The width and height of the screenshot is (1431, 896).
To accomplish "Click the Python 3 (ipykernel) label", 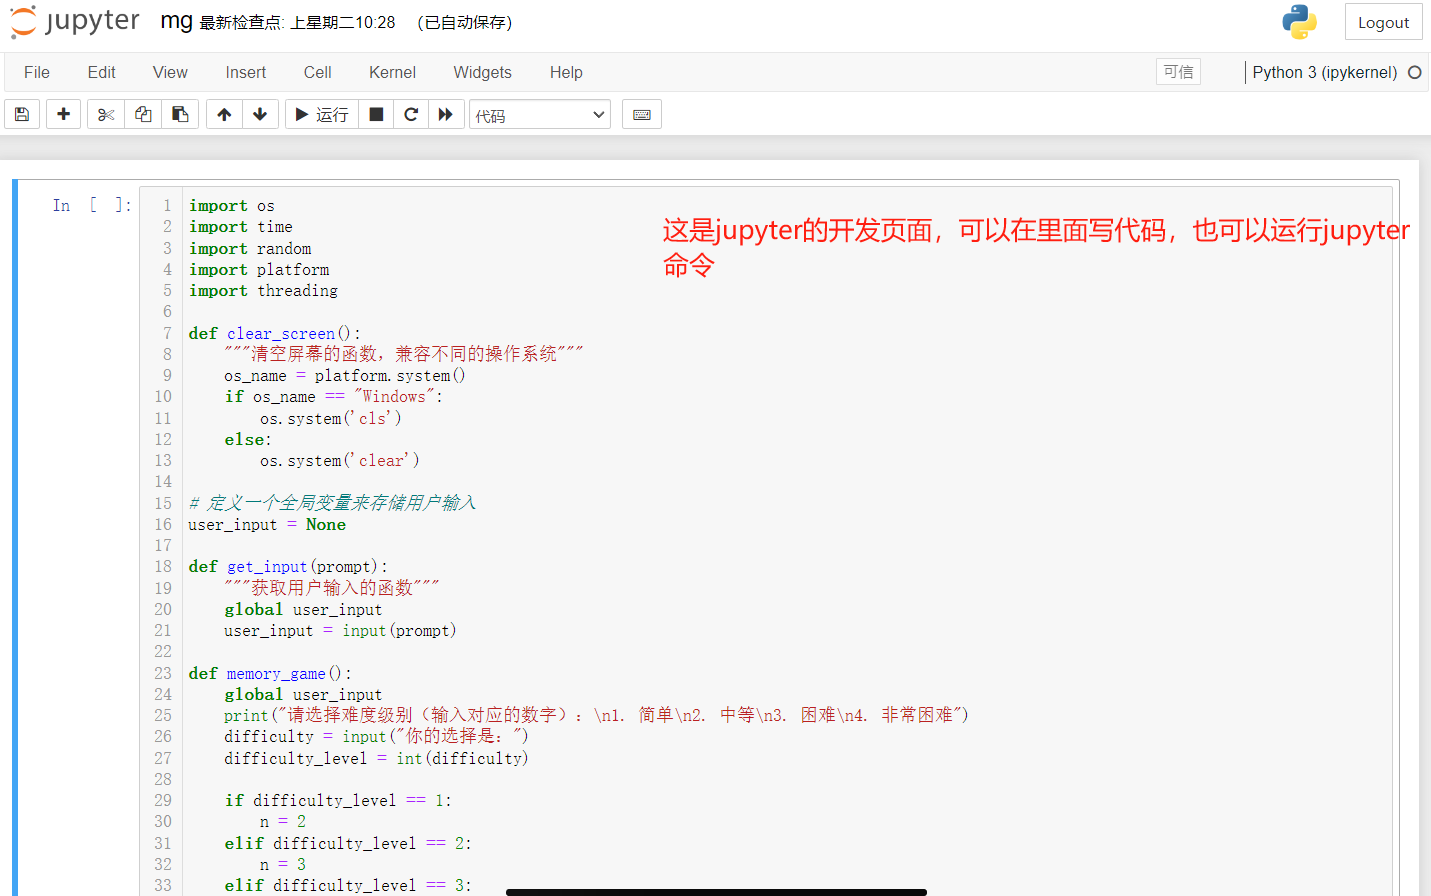I will point(1324,72).
